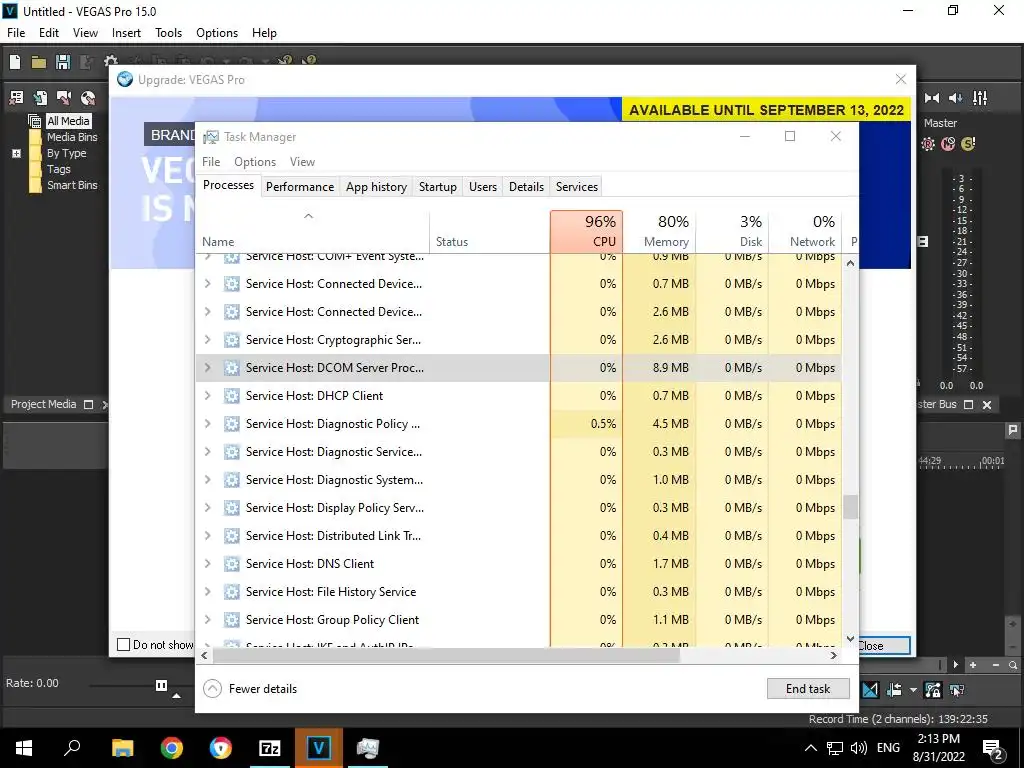The height and width of the screenshot is (768, 1024).
Task: Click Task Manager horizontal scrollbar thumb
Action: click(447, 656)
